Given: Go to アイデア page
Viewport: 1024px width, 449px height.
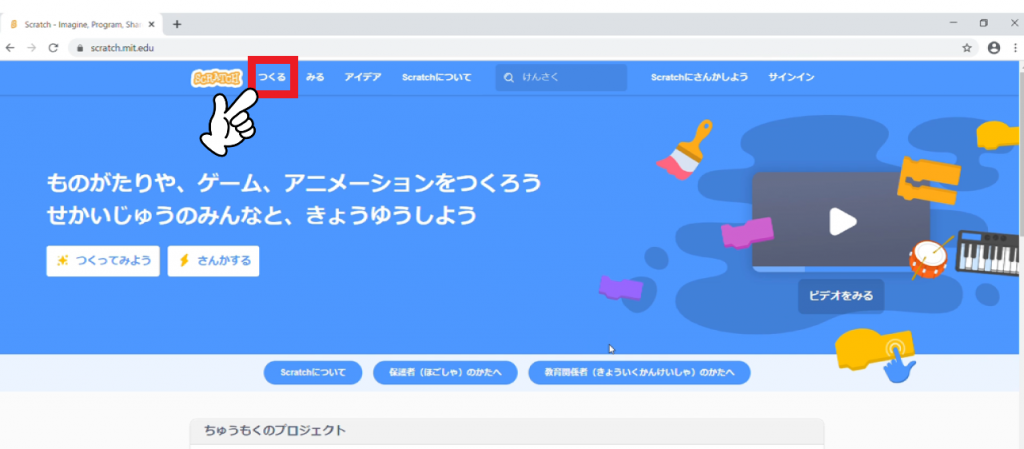Looking at the screenshot, I should (363, 77).
